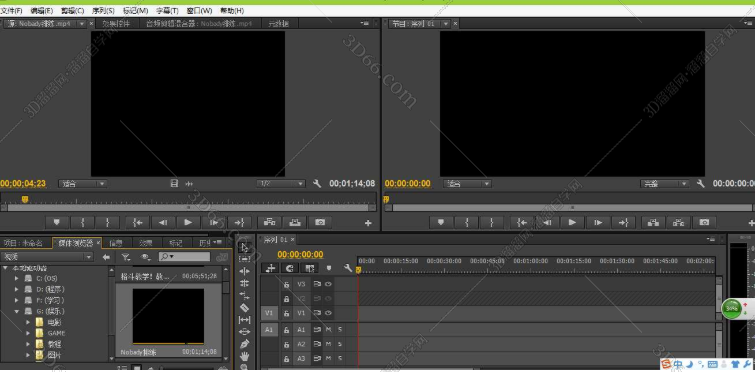Select the Track Select tool
This screenshot has height=372, width=755.
point(245,259)
